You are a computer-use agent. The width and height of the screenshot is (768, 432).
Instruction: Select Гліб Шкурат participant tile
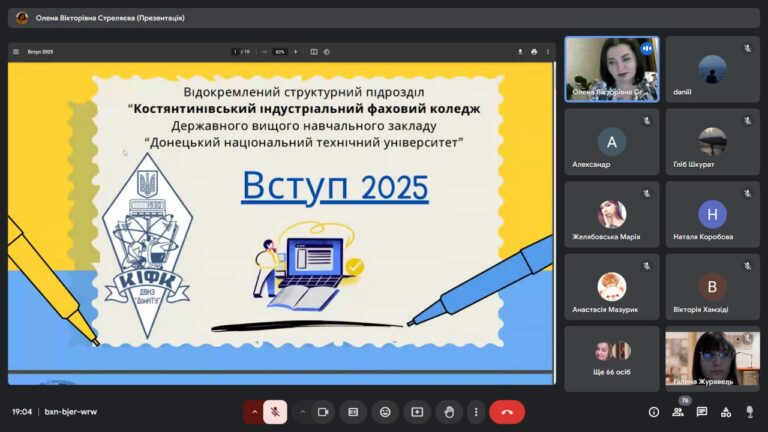click(713, 142)
